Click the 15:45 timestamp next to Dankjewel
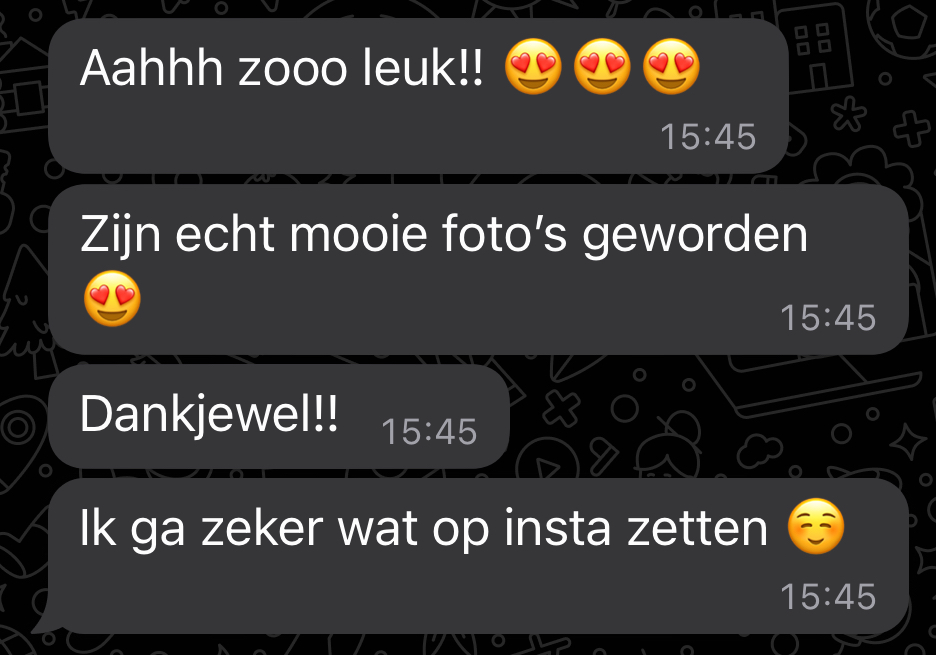This screenshot has height=655, width=936. tap(429, 431)
